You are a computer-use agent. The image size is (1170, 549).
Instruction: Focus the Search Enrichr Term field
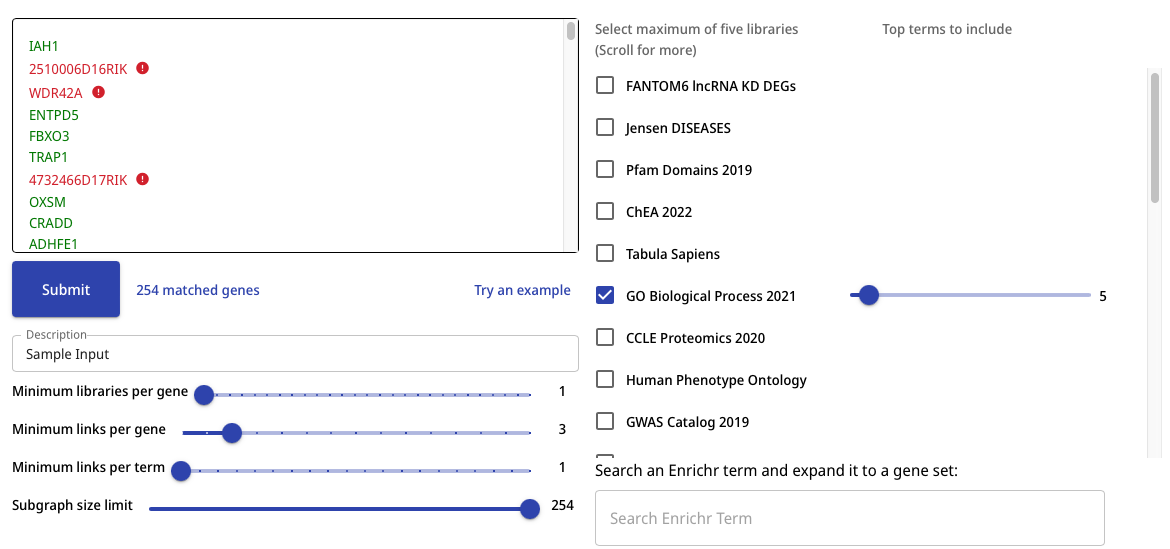[849, 518]
